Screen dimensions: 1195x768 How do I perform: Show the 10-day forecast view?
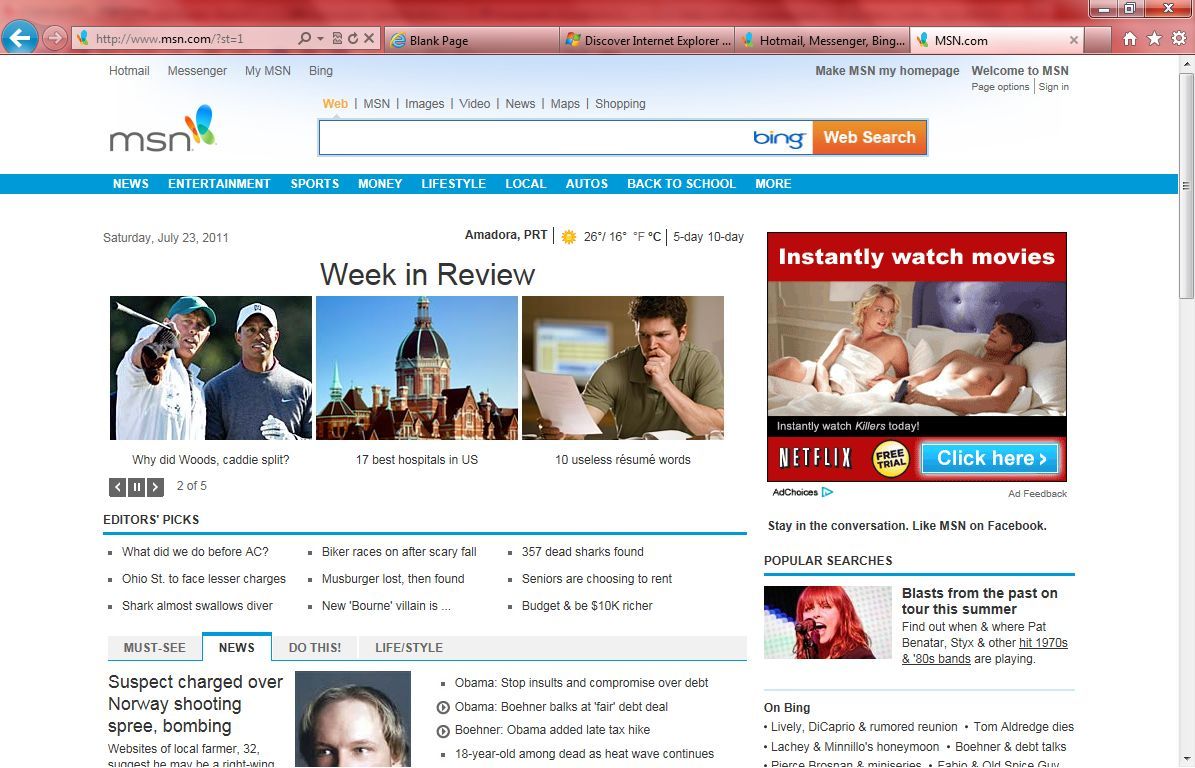pyautogui.click(x=729, y=236)
